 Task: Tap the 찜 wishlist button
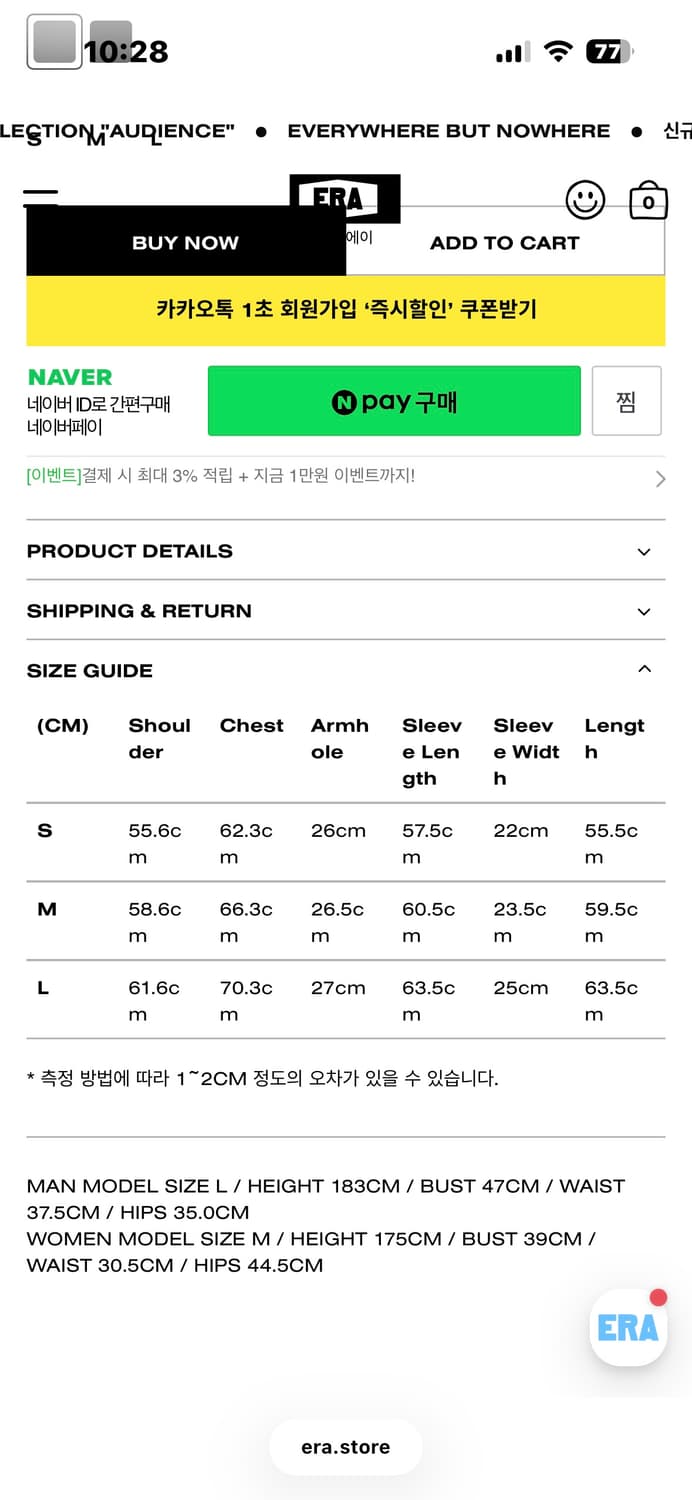pyautogui.click(x=627, y=400)
